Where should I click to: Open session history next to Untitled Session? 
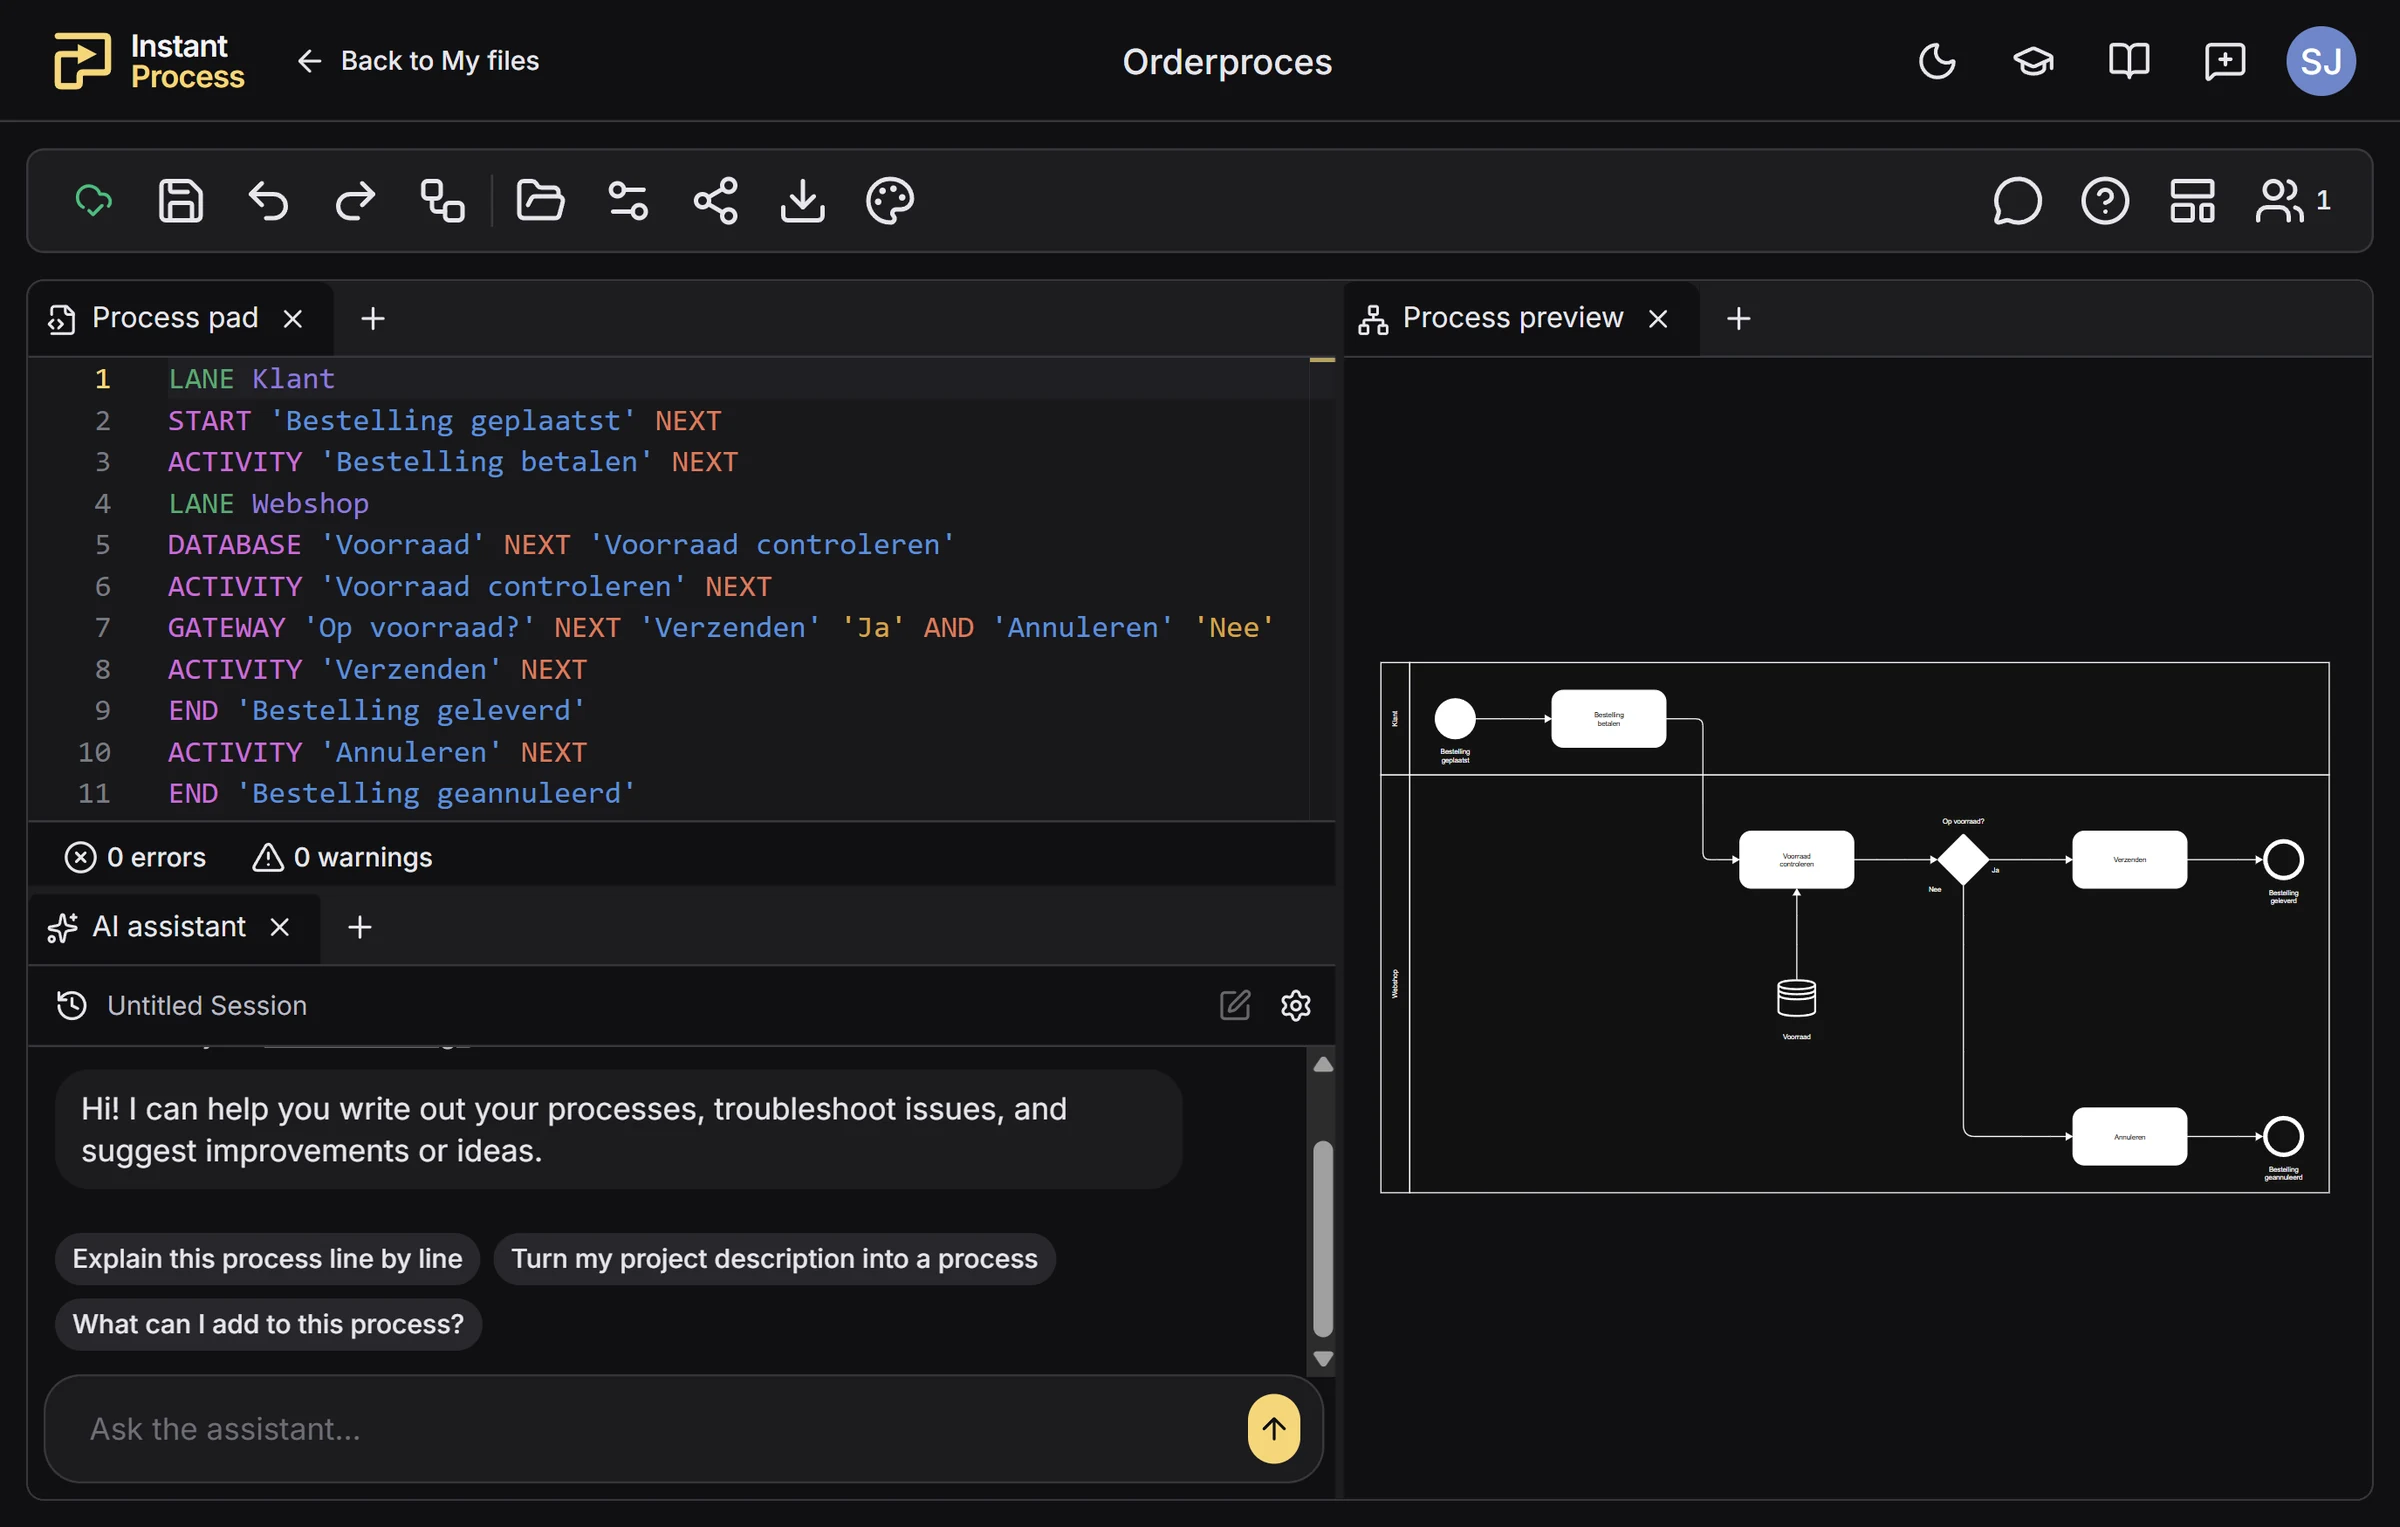click(72, 1005)
